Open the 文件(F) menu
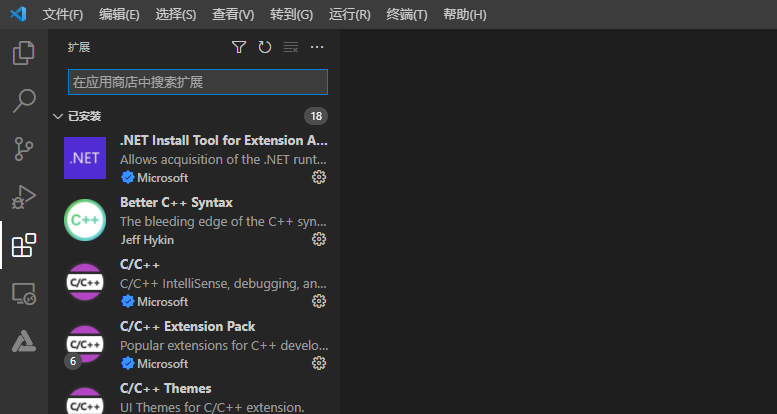 pos(63,15)
